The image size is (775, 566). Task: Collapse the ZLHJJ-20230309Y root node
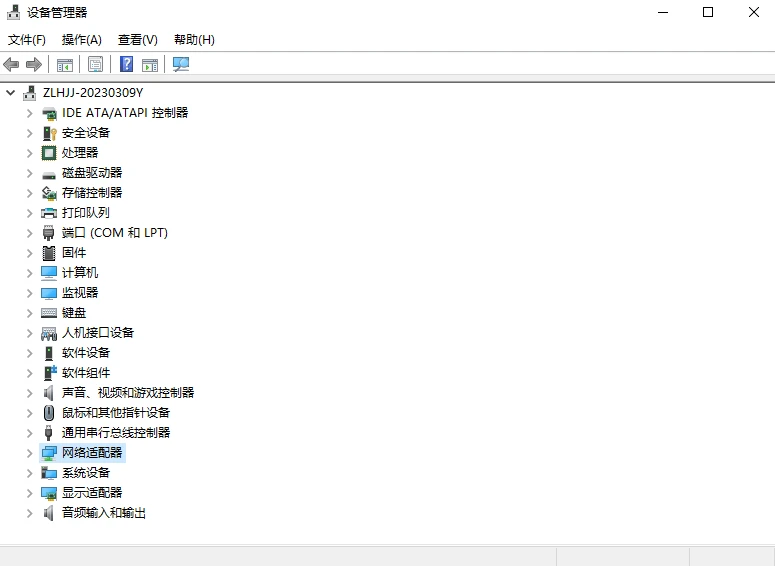point(10,93)
